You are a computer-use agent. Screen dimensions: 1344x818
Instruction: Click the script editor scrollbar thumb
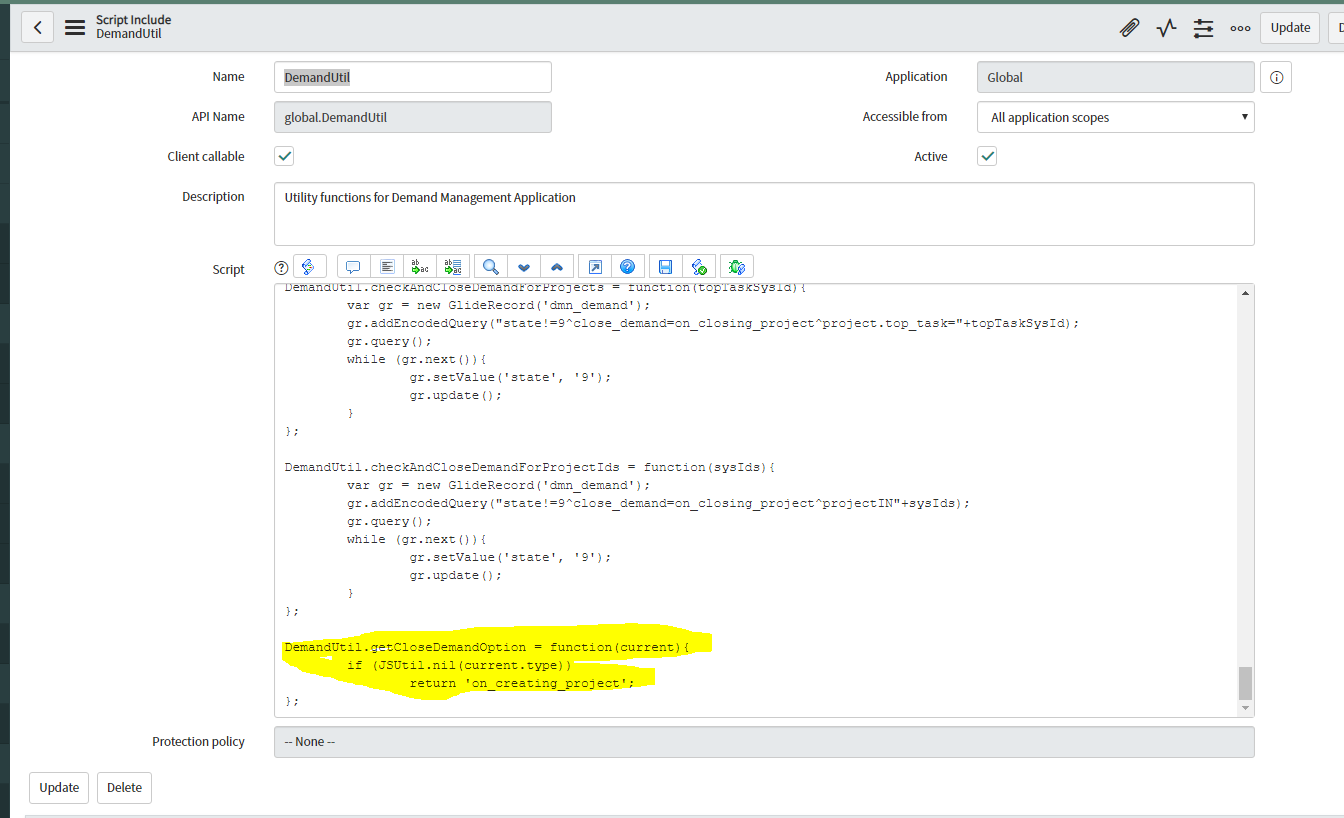pyautogui.click(x=1245, y=683)
